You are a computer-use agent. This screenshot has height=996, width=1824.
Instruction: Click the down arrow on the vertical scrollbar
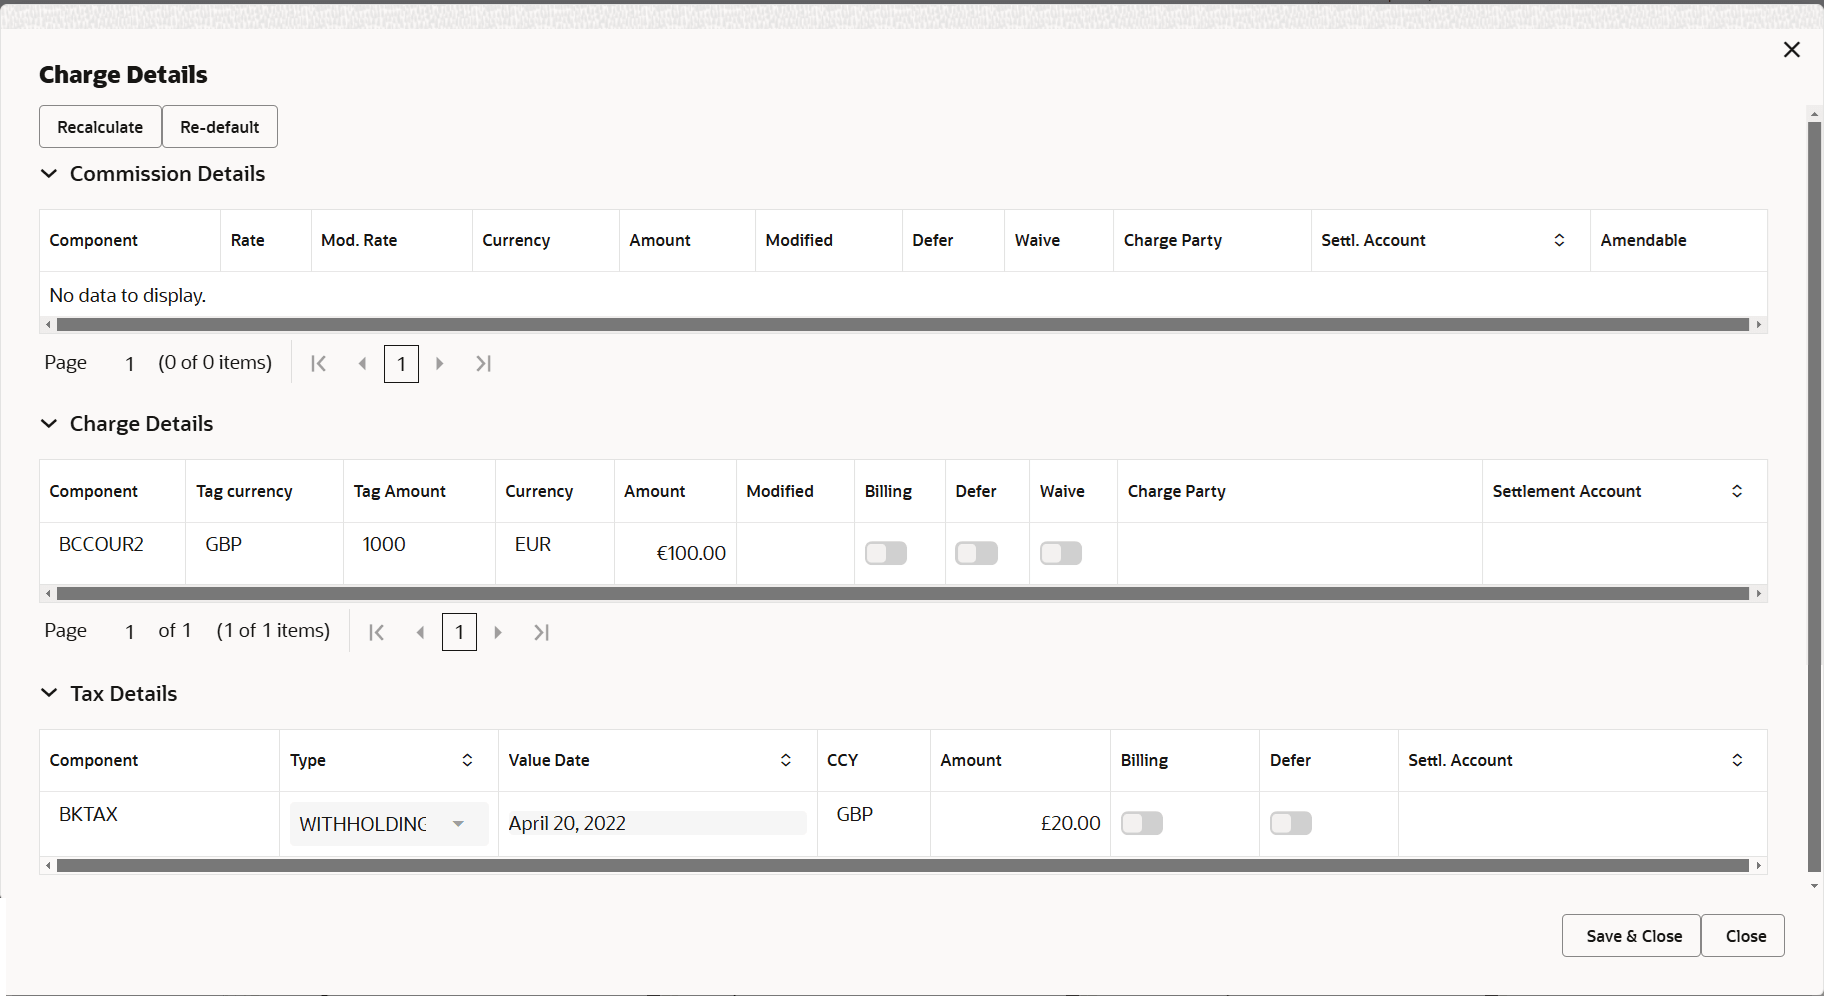(1813, 884)
